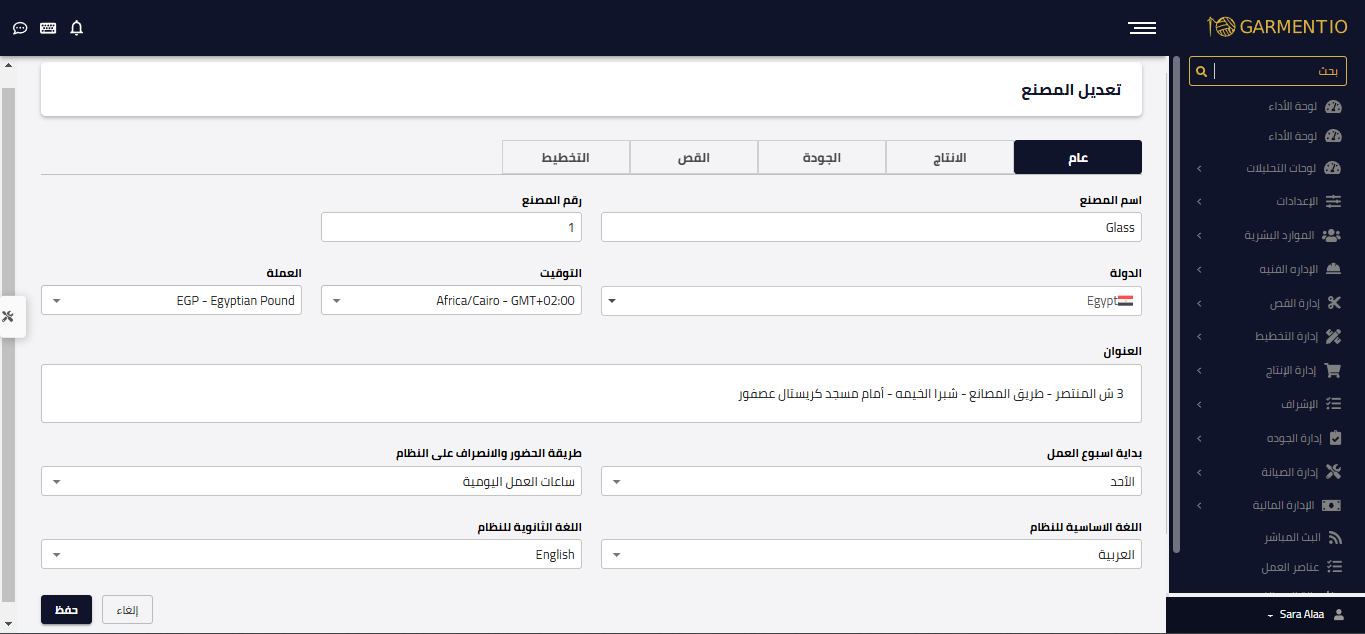The width and height of the screenshot is (1365, 634).
Task: Expand the إدارة الإنتاج sidebar menu
Action: [1269, 370]
